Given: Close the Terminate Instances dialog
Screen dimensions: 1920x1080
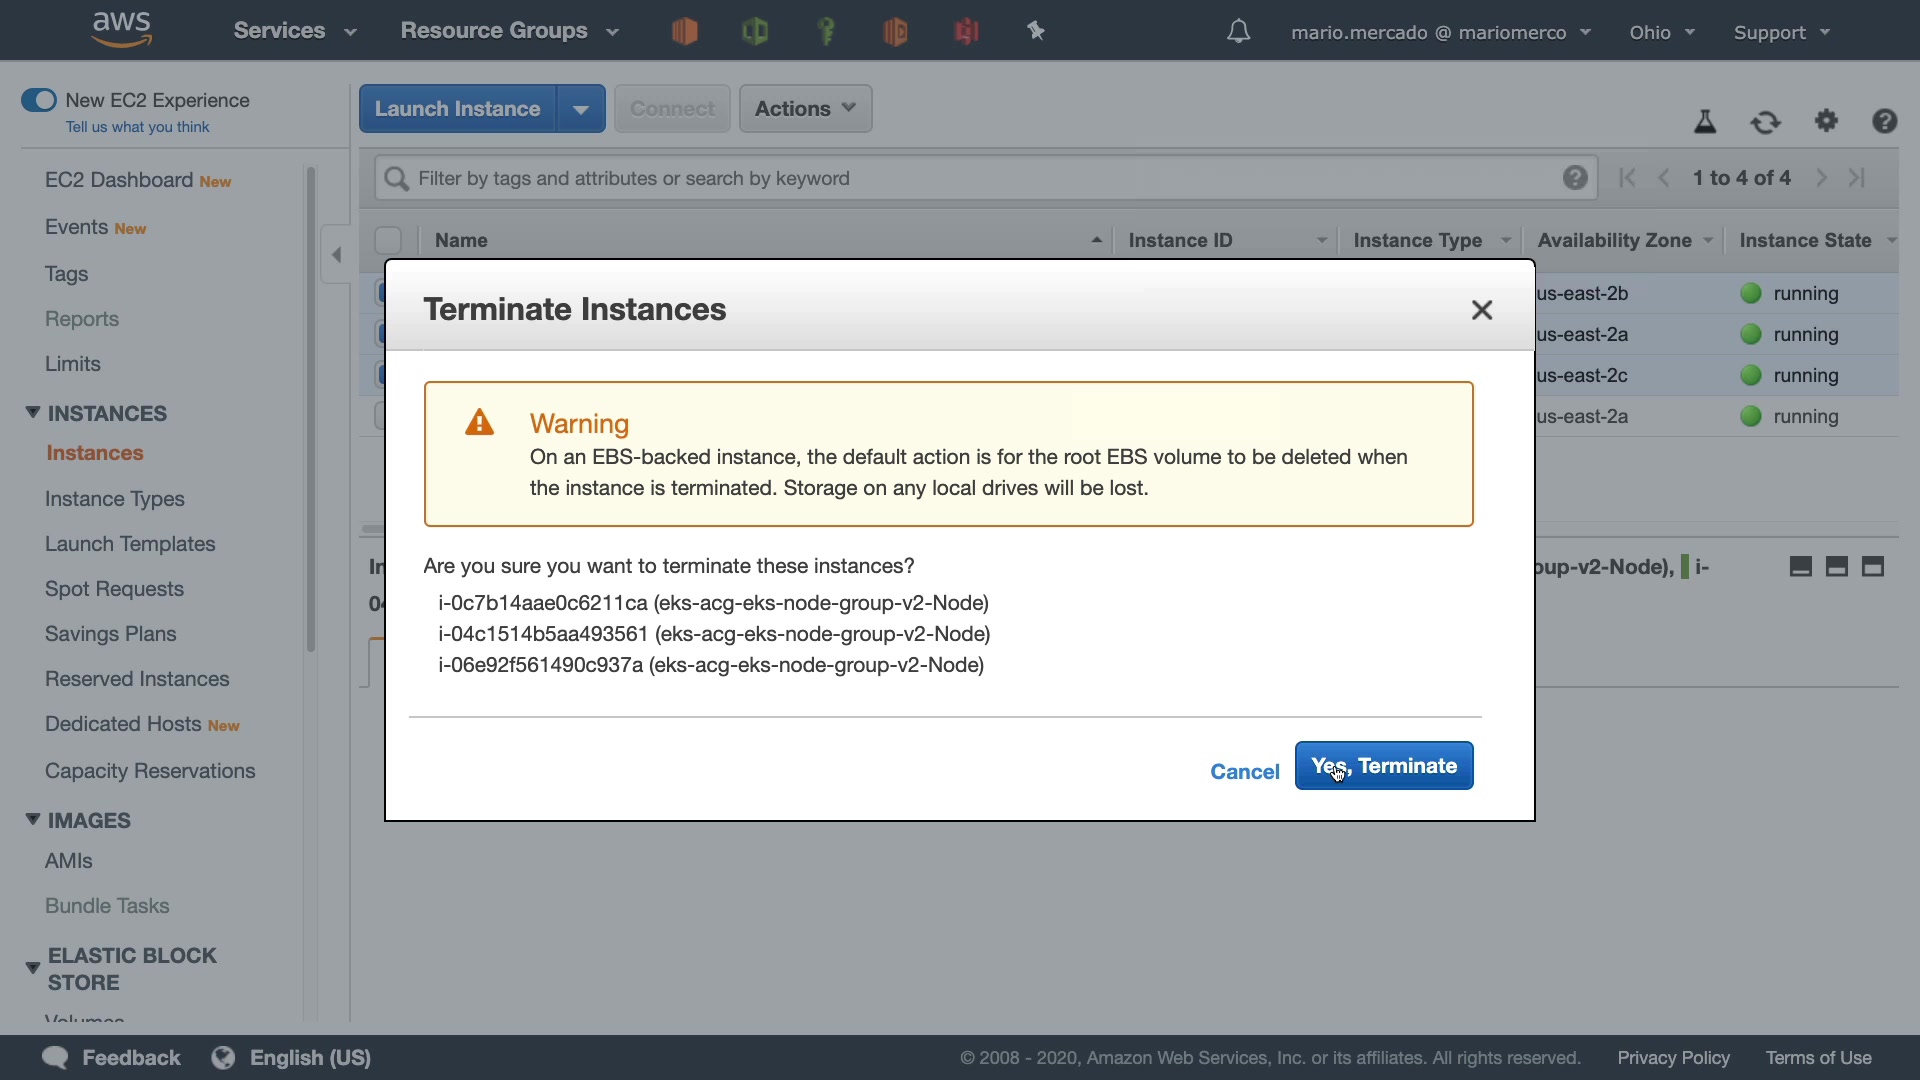Looking at the screenshot, I should coord(1481,310).
